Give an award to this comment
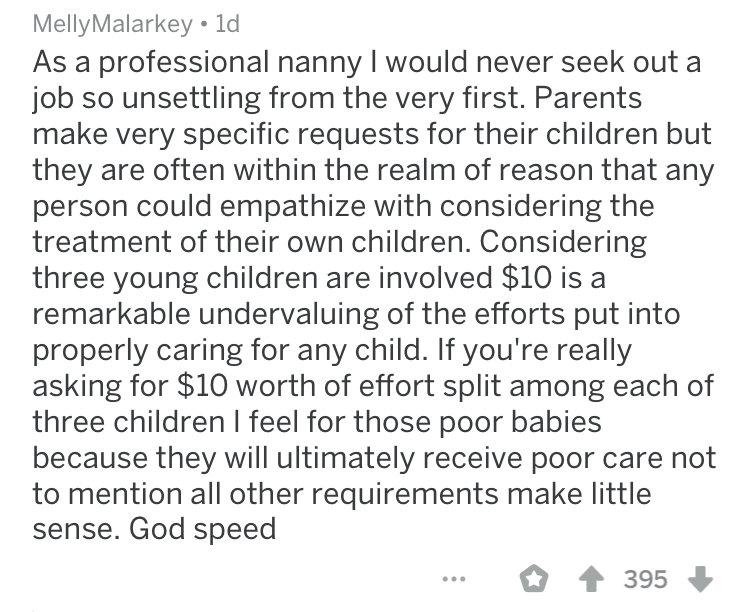 534,579
